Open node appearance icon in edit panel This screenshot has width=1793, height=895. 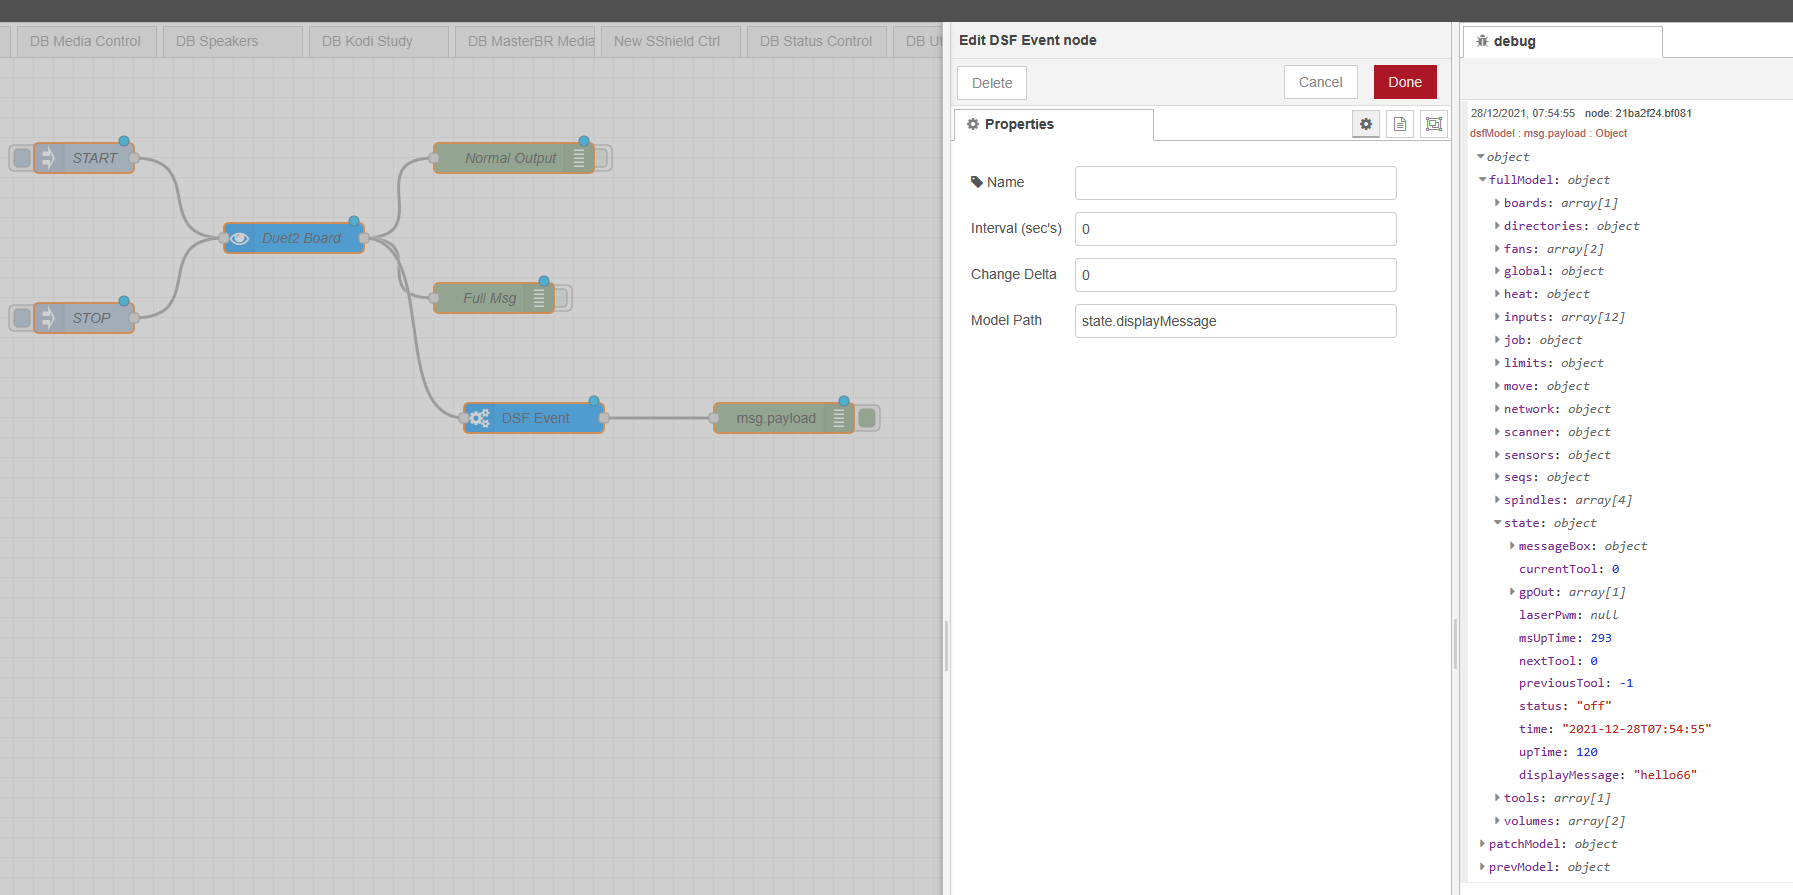tap(1434, 124)
